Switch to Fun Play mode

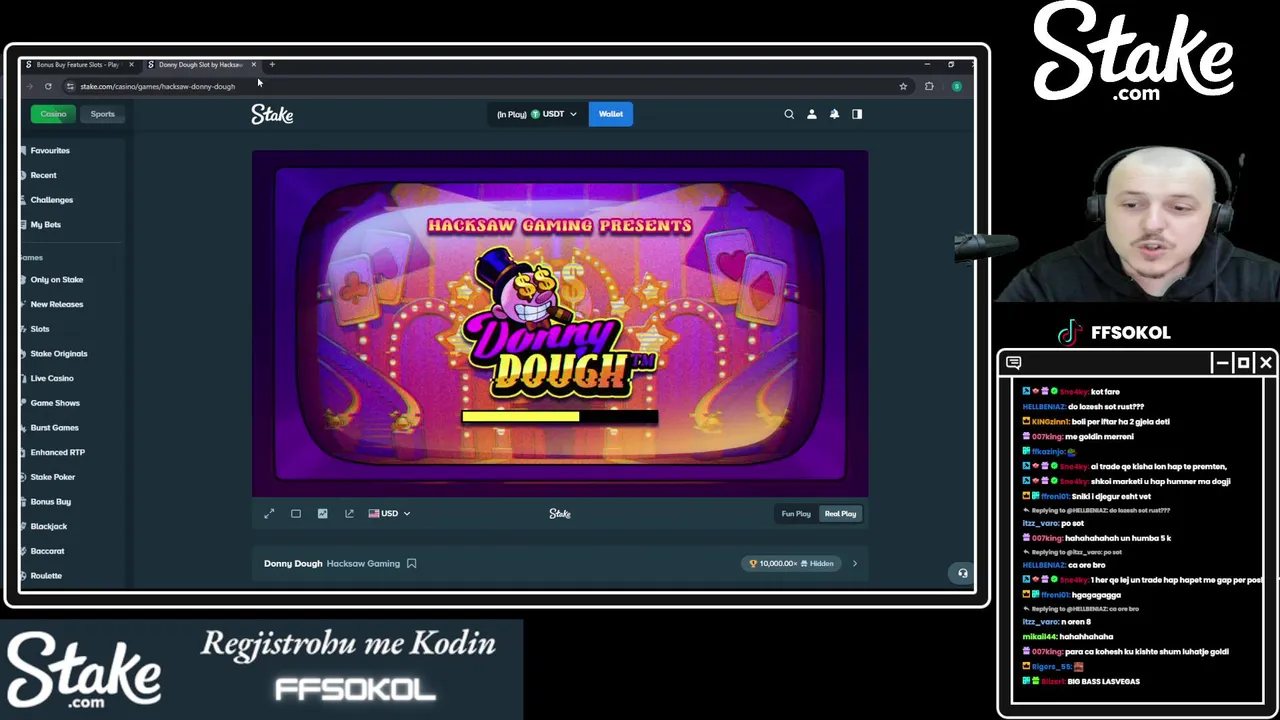[796, 514]
